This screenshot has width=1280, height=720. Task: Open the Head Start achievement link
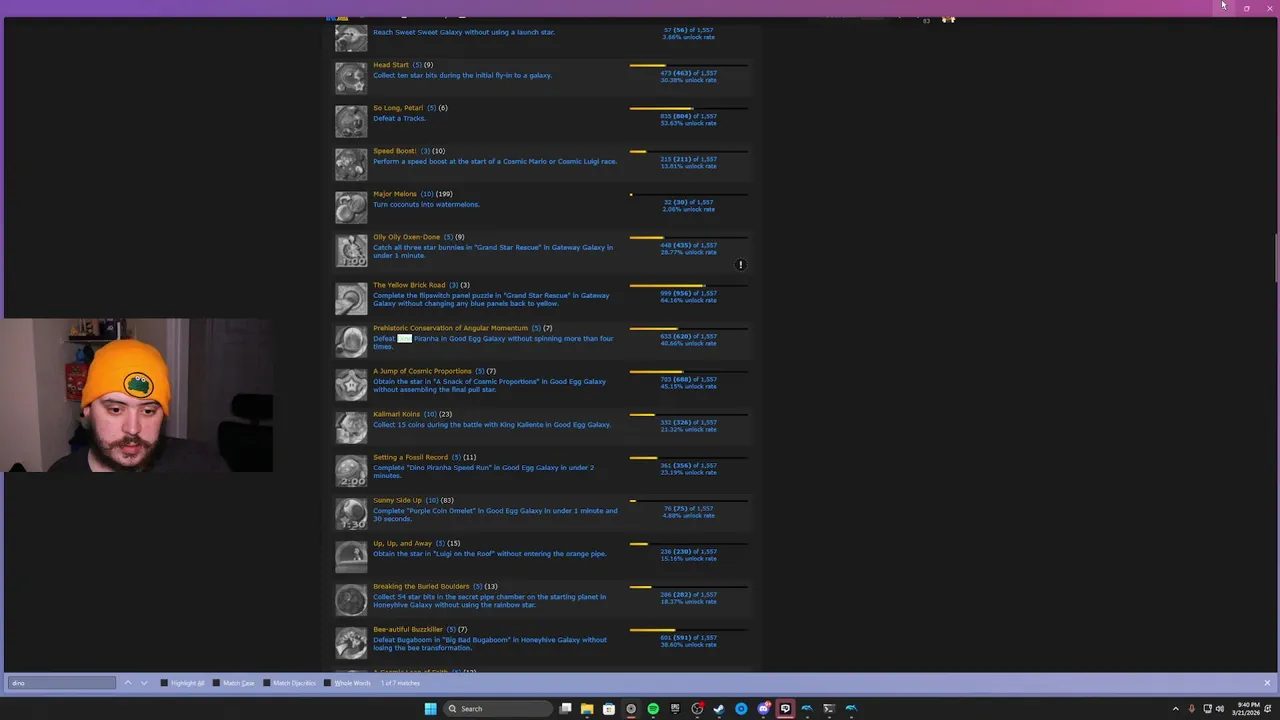[x=391, y=65]
